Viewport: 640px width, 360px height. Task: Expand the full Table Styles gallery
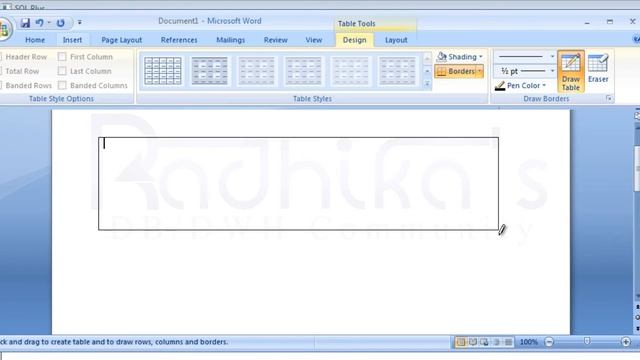427,84
